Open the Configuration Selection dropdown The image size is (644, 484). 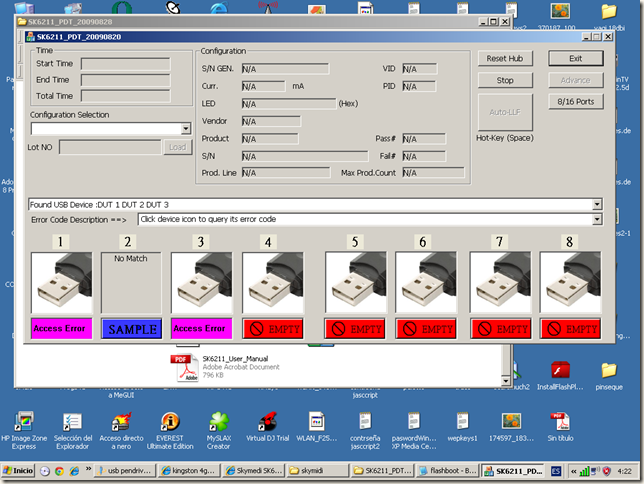[x=186, y=129]
